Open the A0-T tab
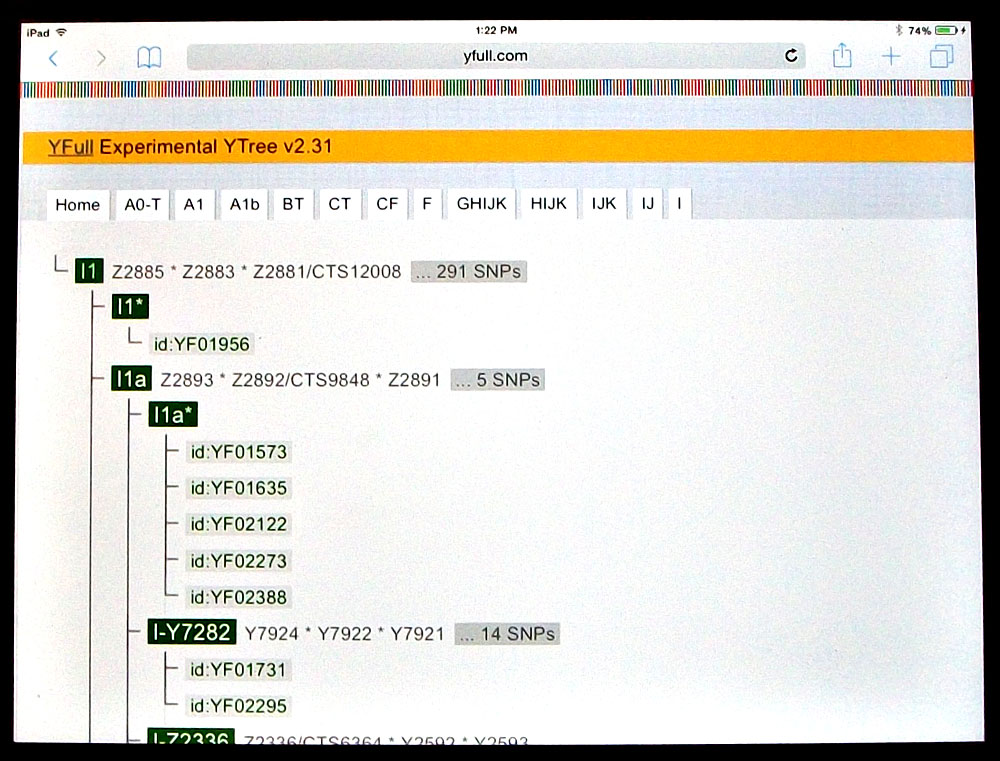The width and height of the screenshot is (1000, 761). [142, 205]
